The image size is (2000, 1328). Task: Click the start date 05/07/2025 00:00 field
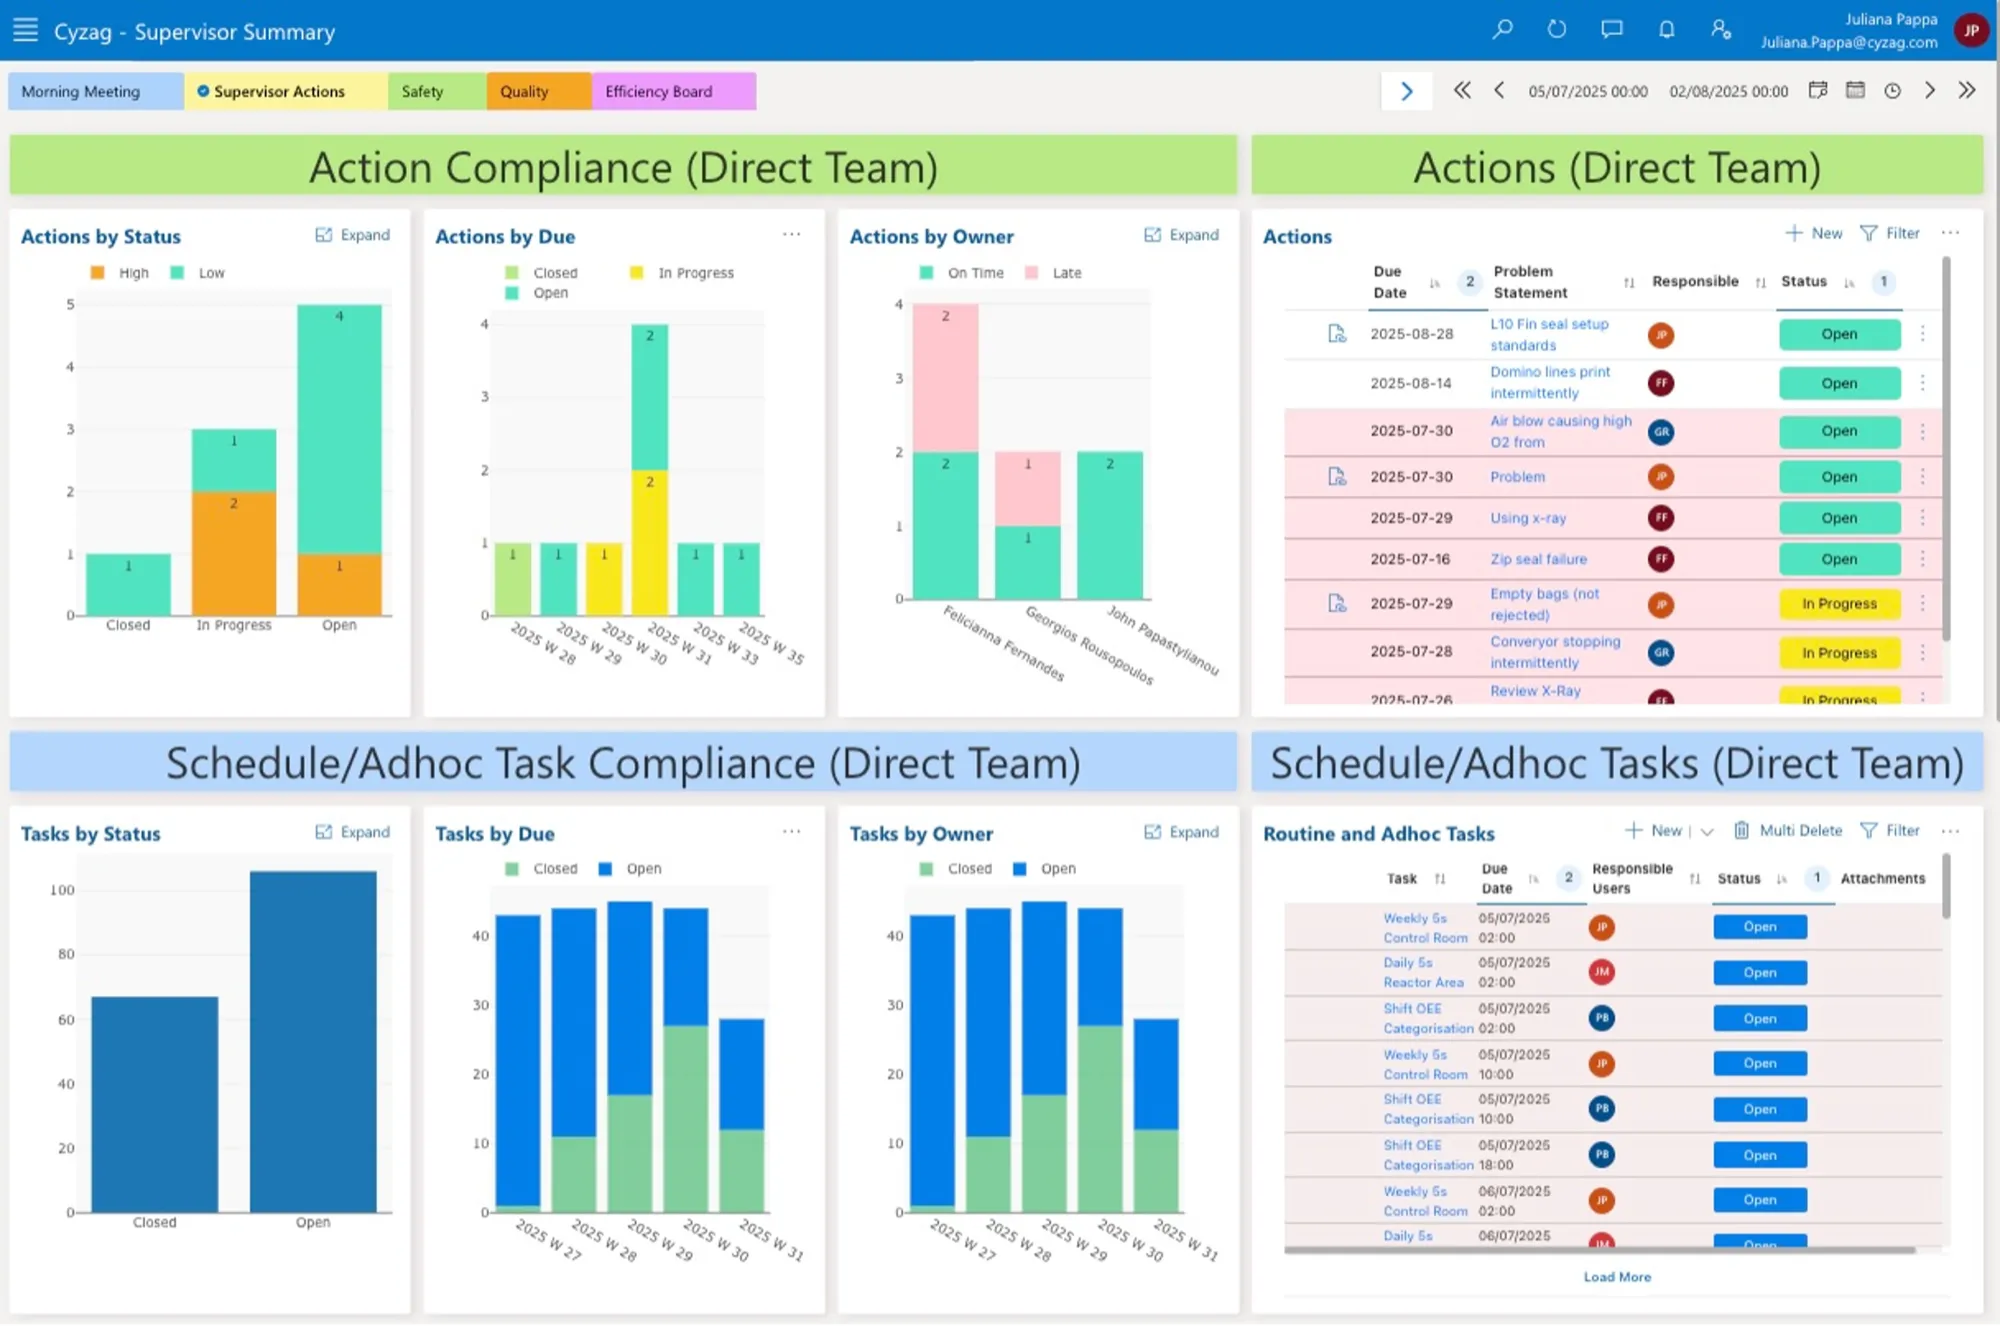coord(1587,91)
